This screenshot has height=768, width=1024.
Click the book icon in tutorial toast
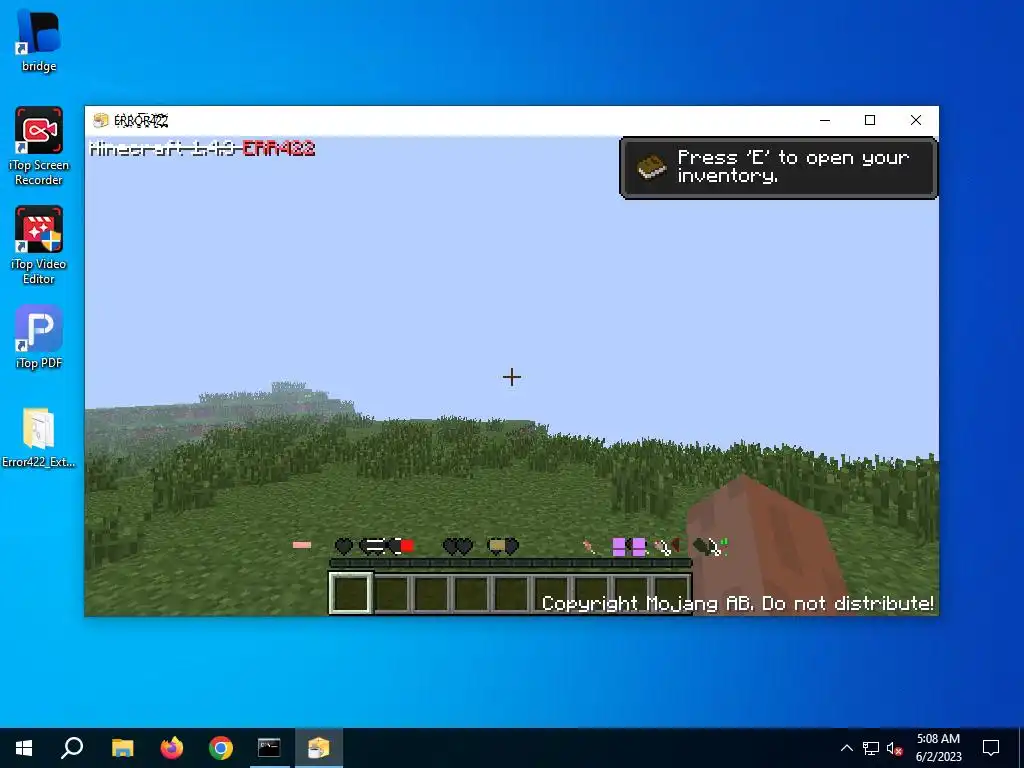point(651,167)
